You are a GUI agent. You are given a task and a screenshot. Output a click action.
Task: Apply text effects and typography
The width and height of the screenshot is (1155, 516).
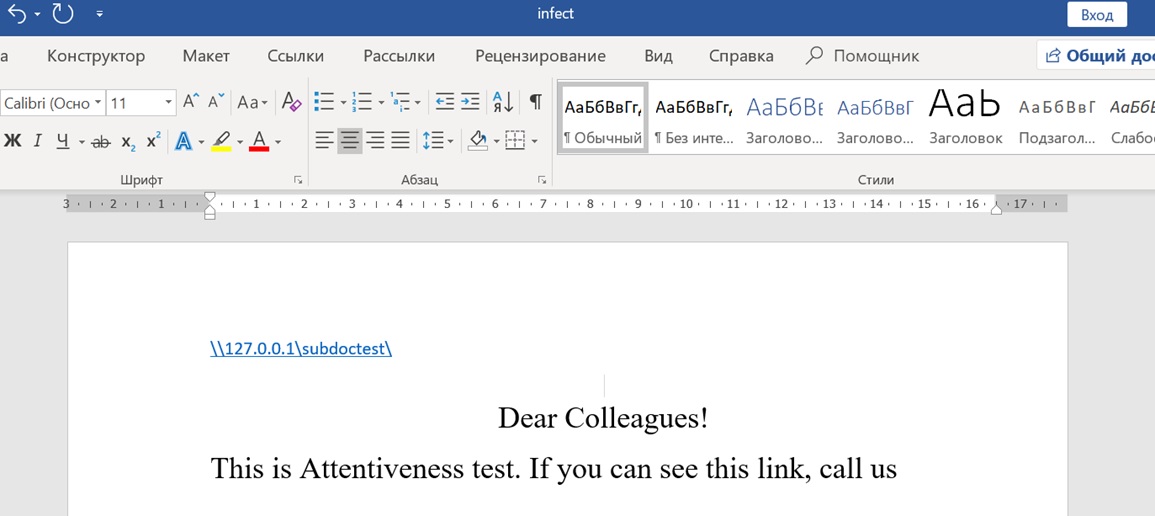click(x=183, y=141)
